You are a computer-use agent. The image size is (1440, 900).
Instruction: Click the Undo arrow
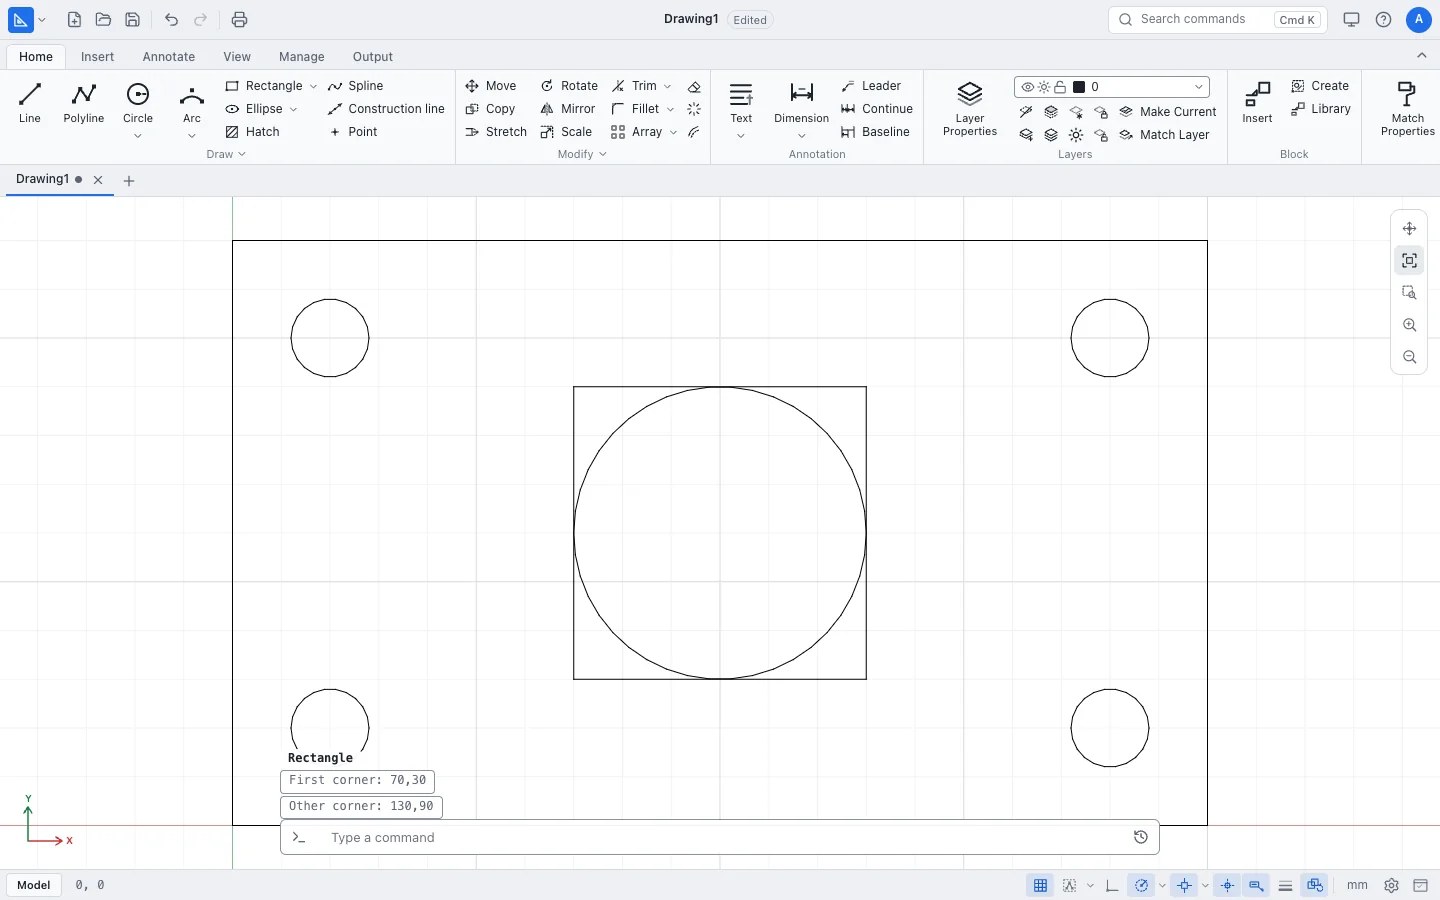click(171, 20)
